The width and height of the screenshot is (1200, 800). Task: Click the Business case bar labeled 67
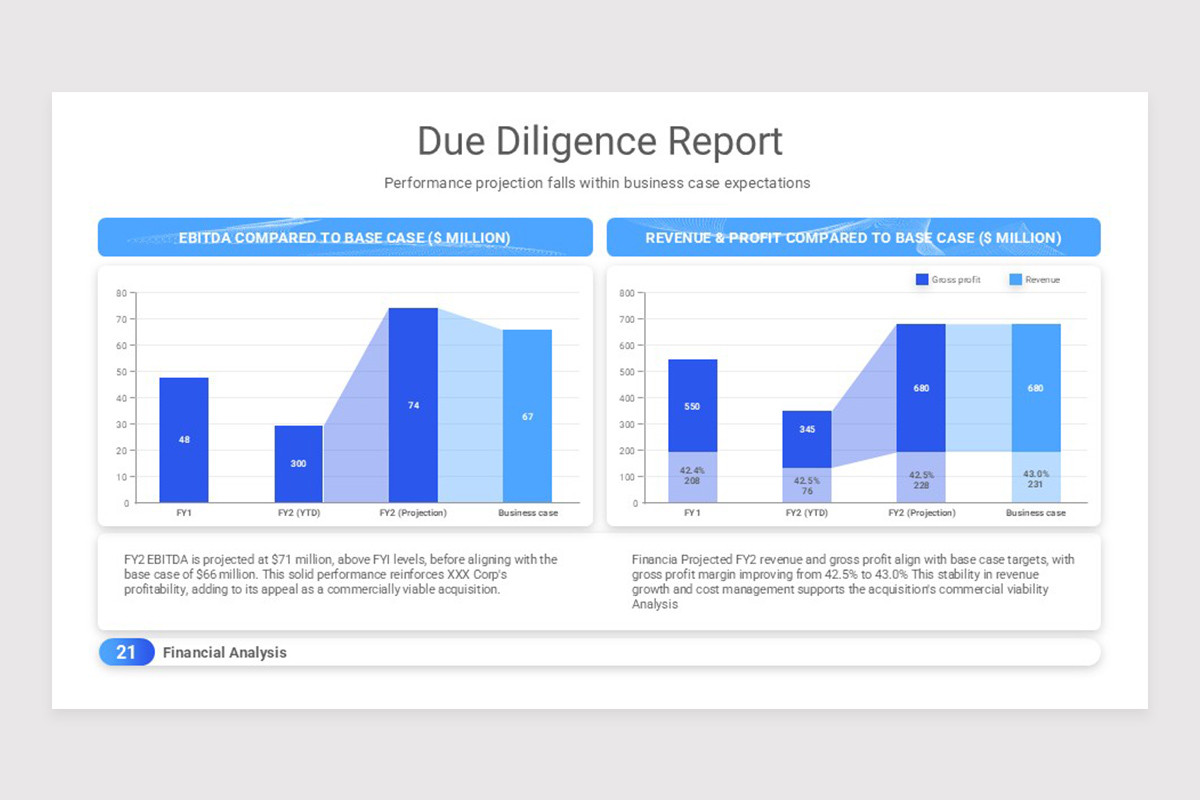point(527,415)
